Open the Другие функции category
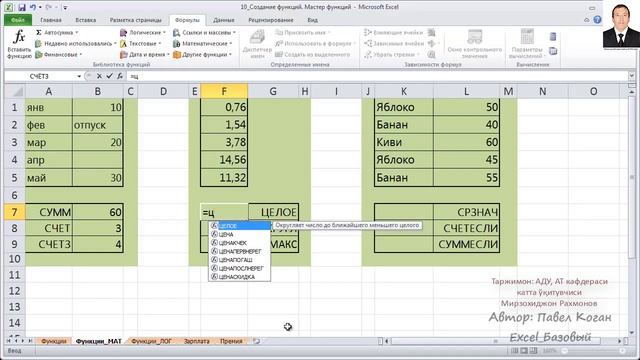 pyautogui.click(x=202, y=54)
